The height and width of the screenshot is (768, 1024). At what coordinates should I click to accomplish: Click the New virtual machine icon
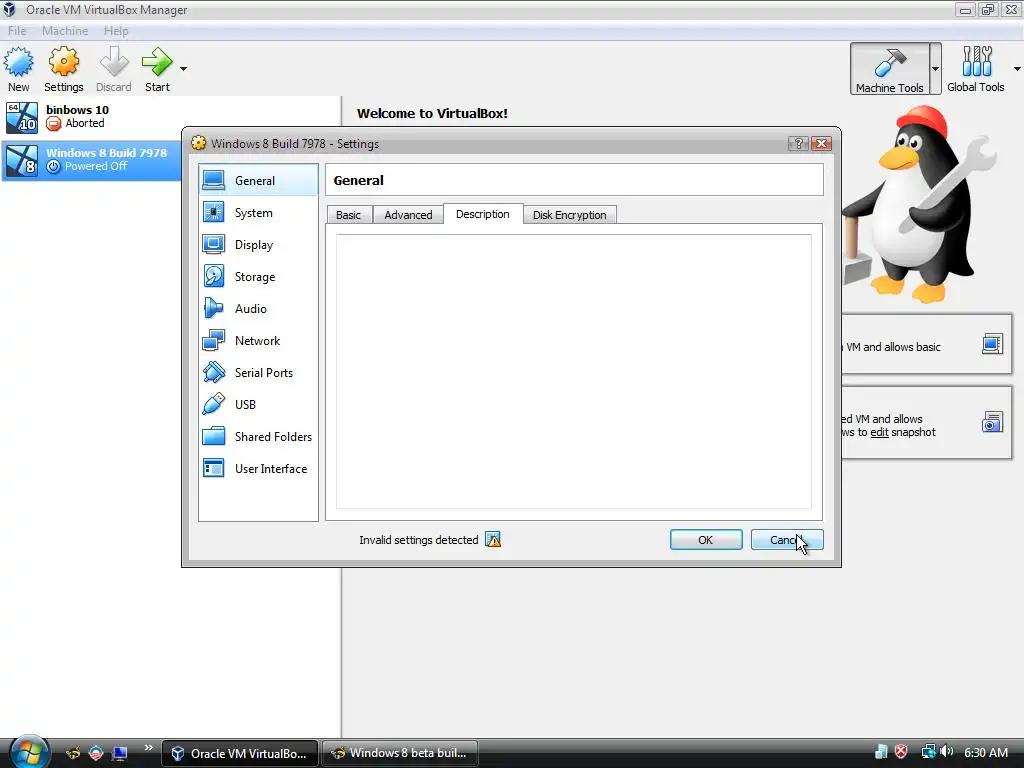(18, 69)
